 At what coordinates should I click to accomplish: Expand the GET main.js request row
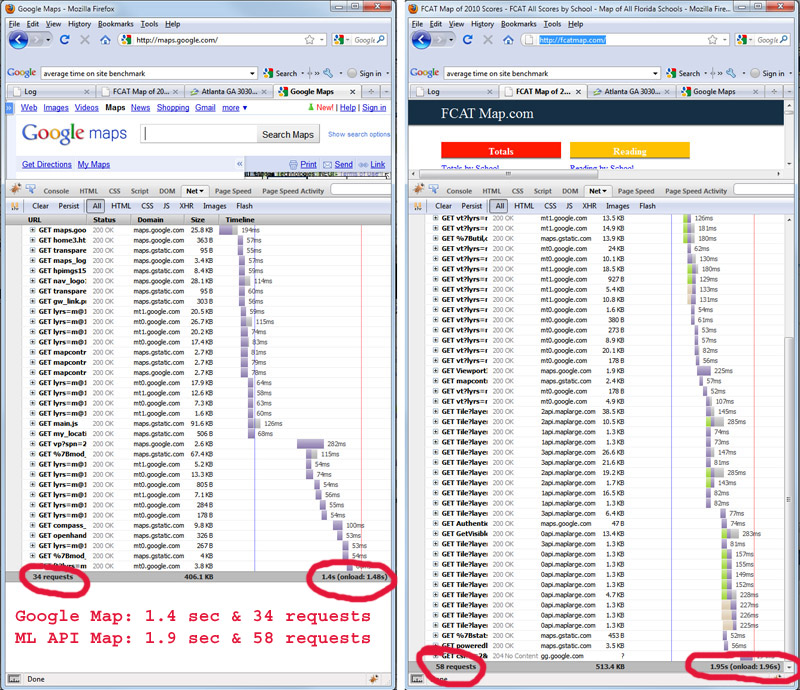(33, 424)
